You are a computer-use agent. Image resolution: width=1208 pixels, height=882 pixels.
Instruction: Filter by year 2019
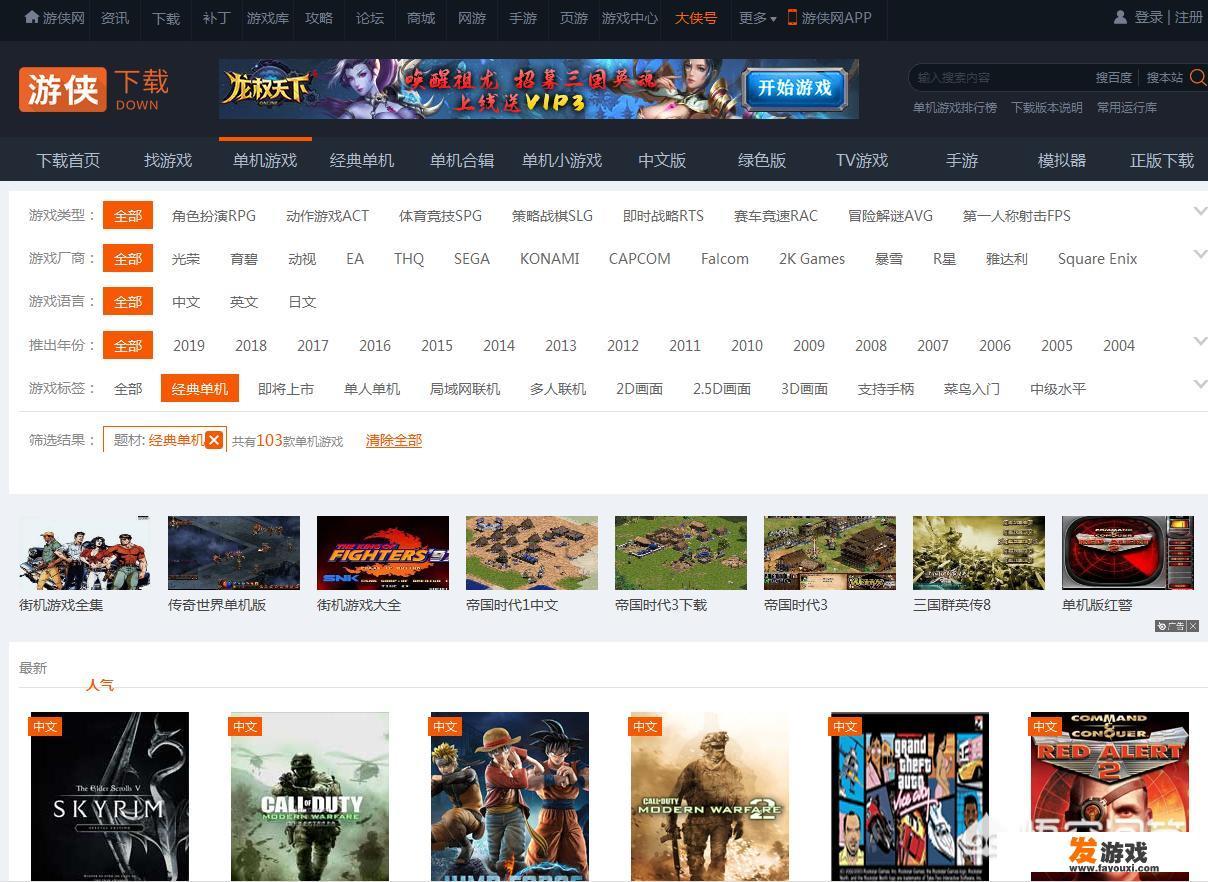point(189,345)
